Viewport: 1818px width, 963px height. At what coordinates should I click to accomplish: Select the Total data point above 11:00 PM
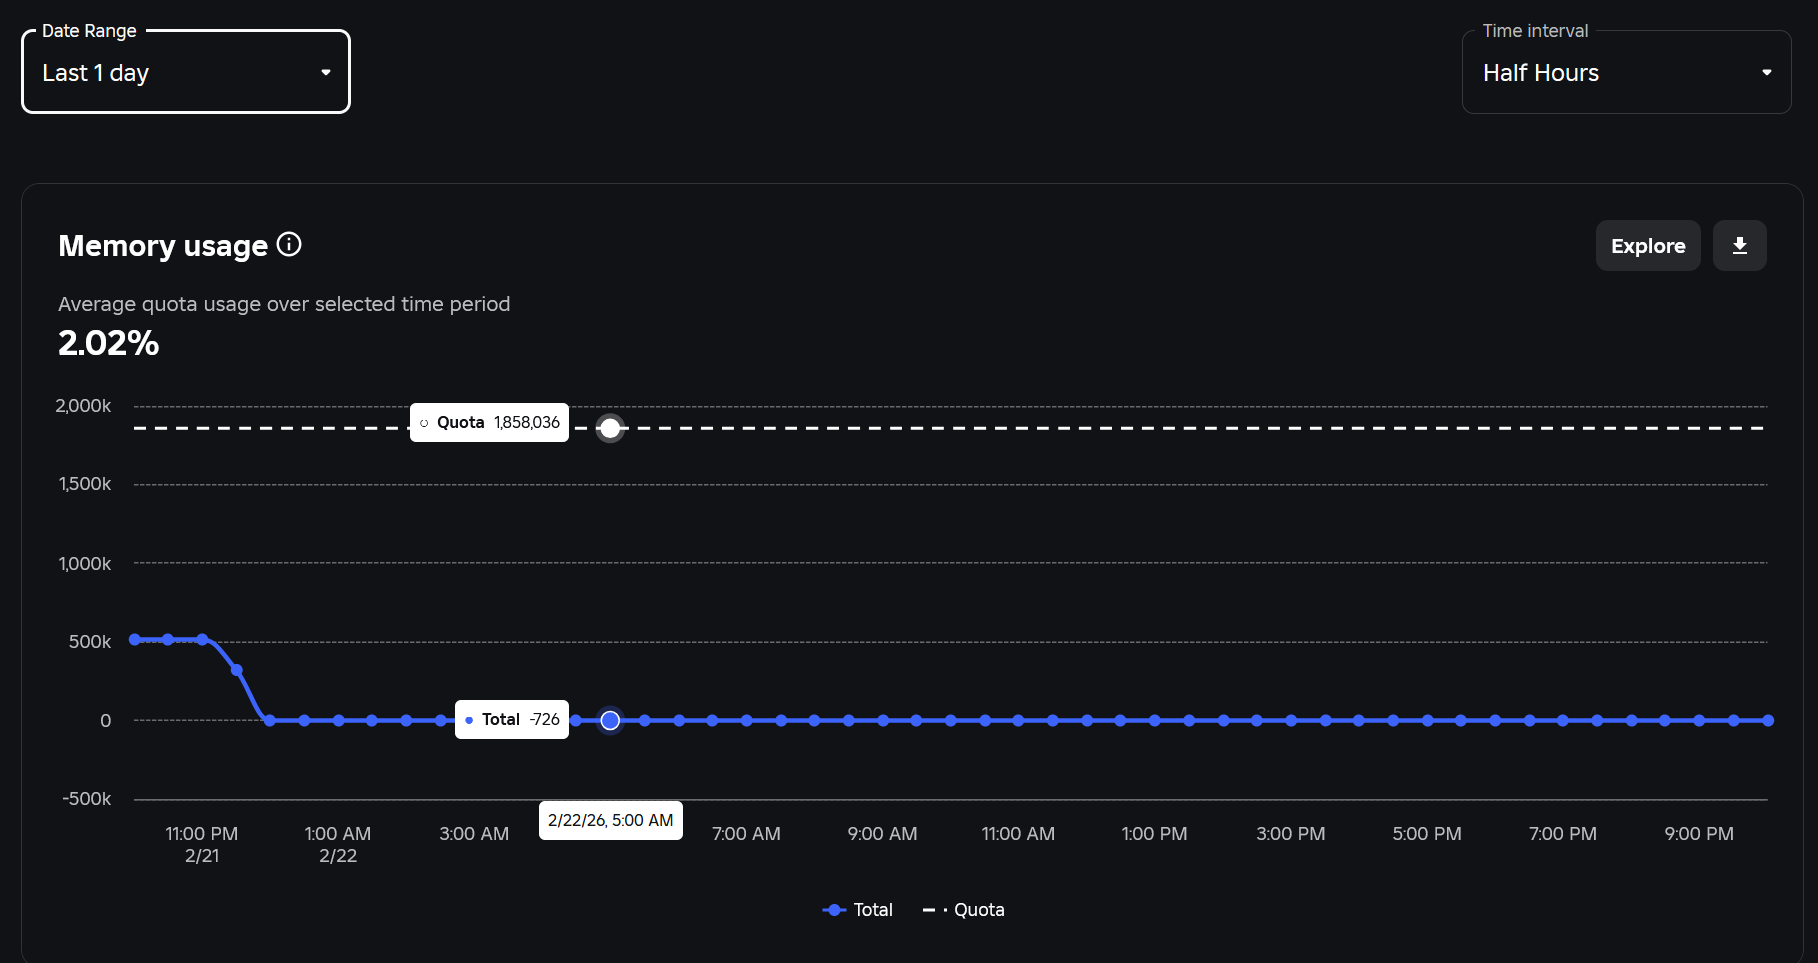tap(202, 639)
